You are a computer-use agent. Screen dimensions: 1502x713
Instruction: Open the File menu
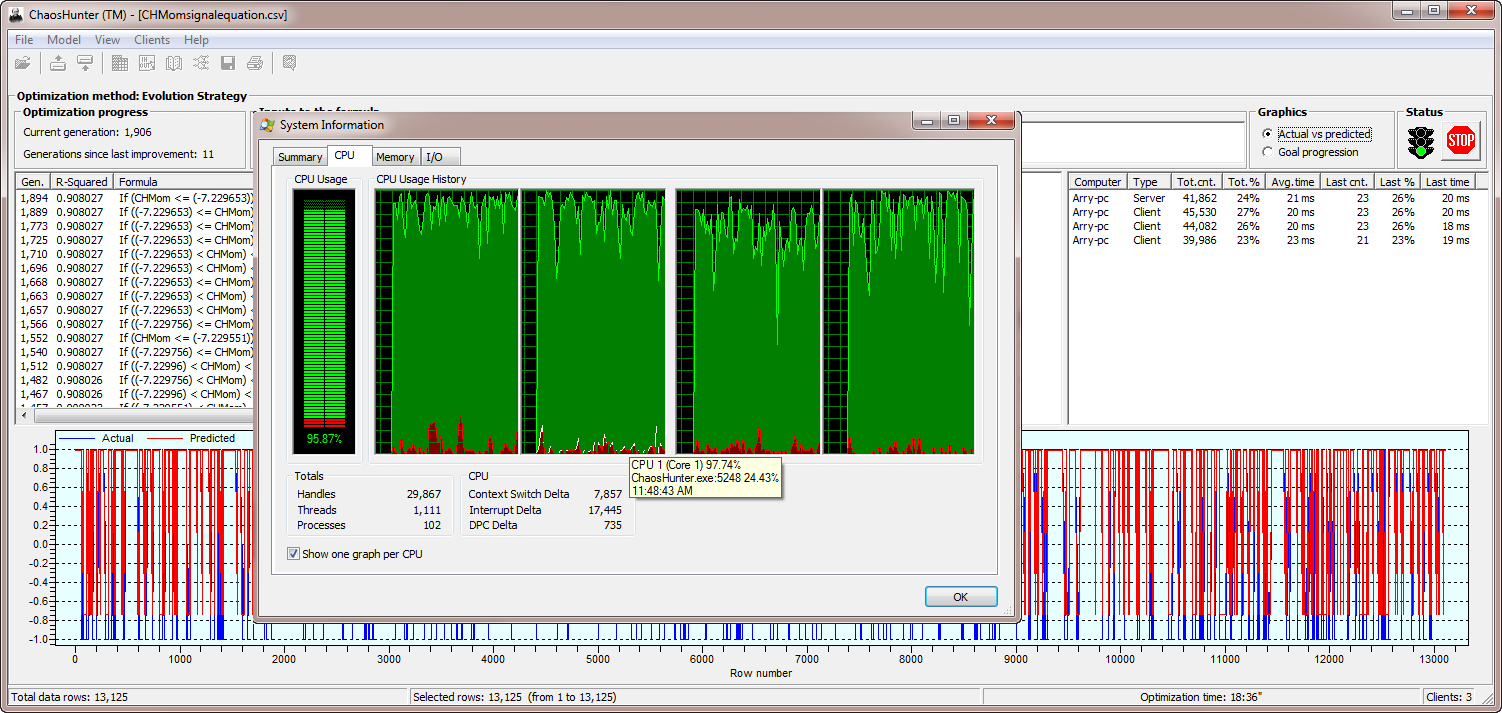click(24, 40)
